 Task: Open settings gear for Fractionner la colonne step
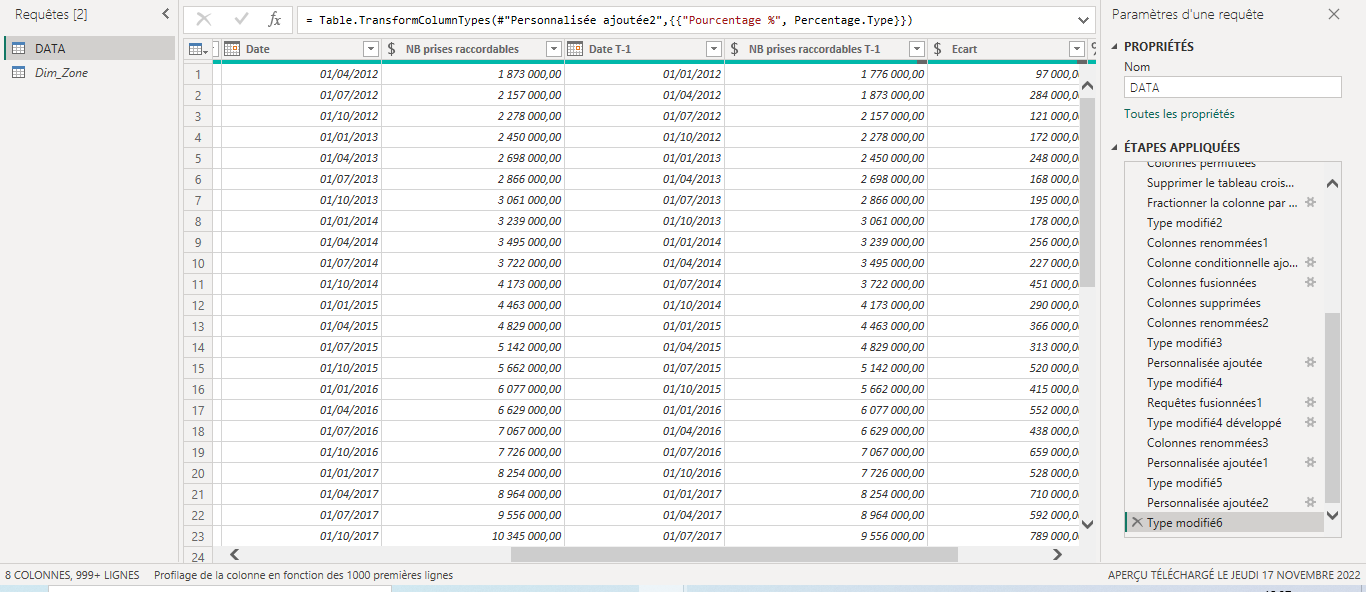[1310, 202]
